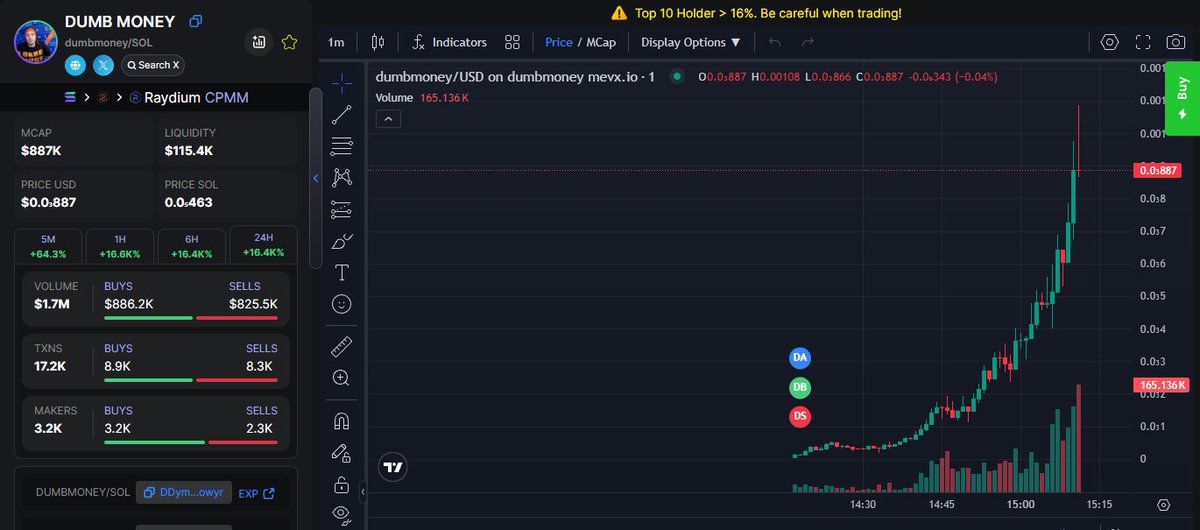The image size is (1200, 530).
Task: Open the indicator templates grid icon
Action: click(512, 42)
